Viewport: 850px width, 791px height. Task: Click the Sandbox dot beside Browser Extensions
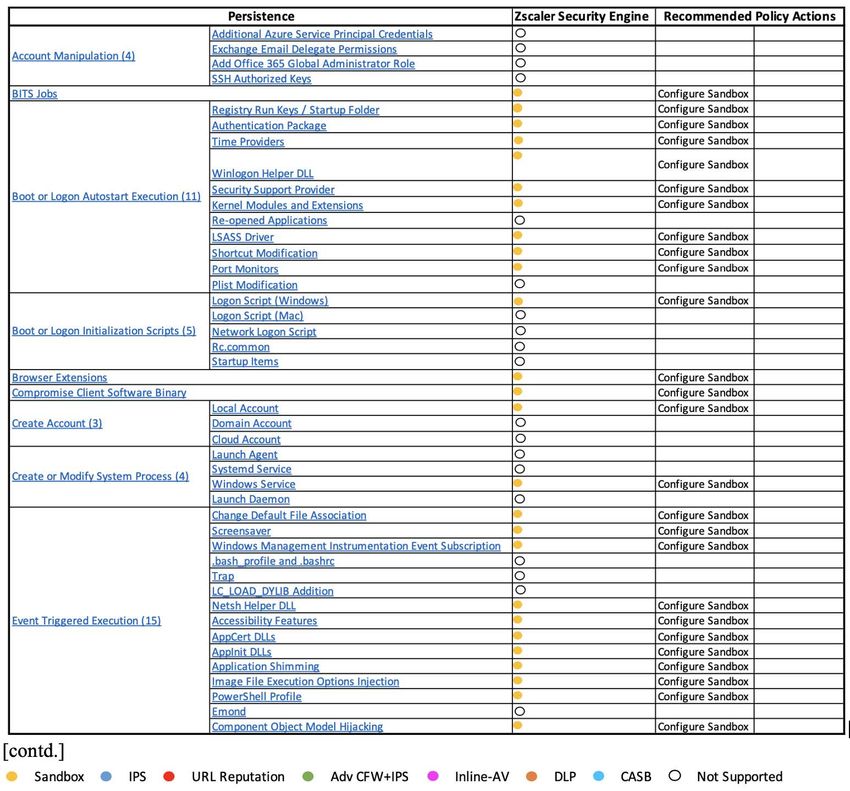[x=518, y=376]
